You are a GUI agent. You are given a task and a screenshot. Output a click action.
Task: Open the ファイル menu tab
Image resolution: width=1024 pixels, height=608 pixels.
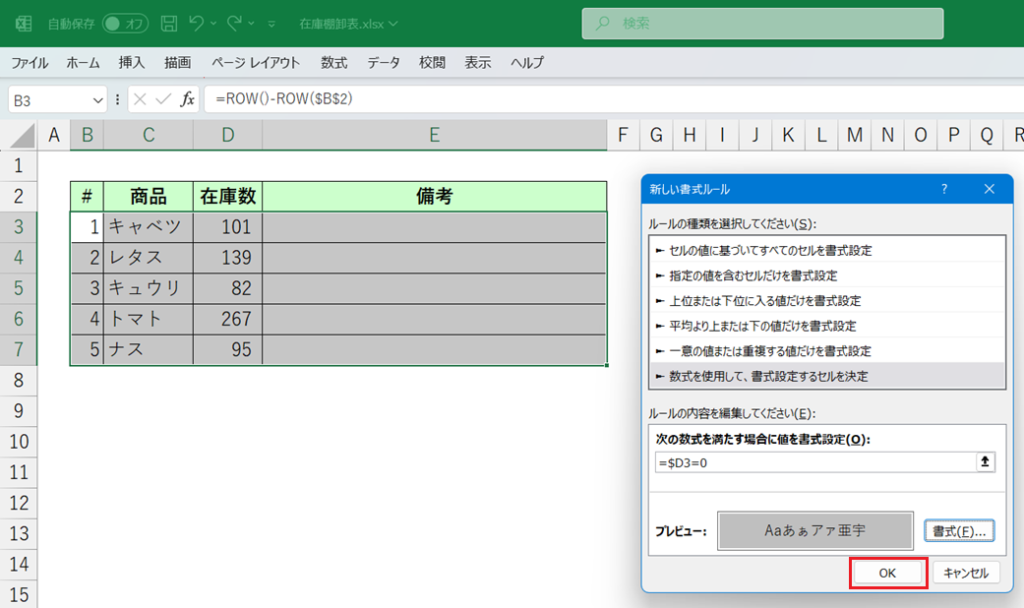29,63
